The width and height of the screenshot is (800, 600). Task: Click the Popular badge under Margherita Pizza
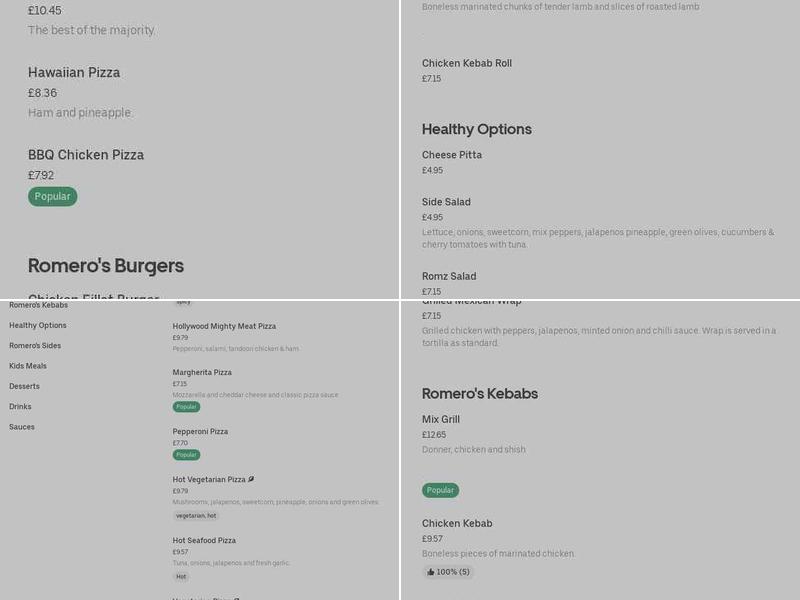pyautogui.click(x=182, y=408)
